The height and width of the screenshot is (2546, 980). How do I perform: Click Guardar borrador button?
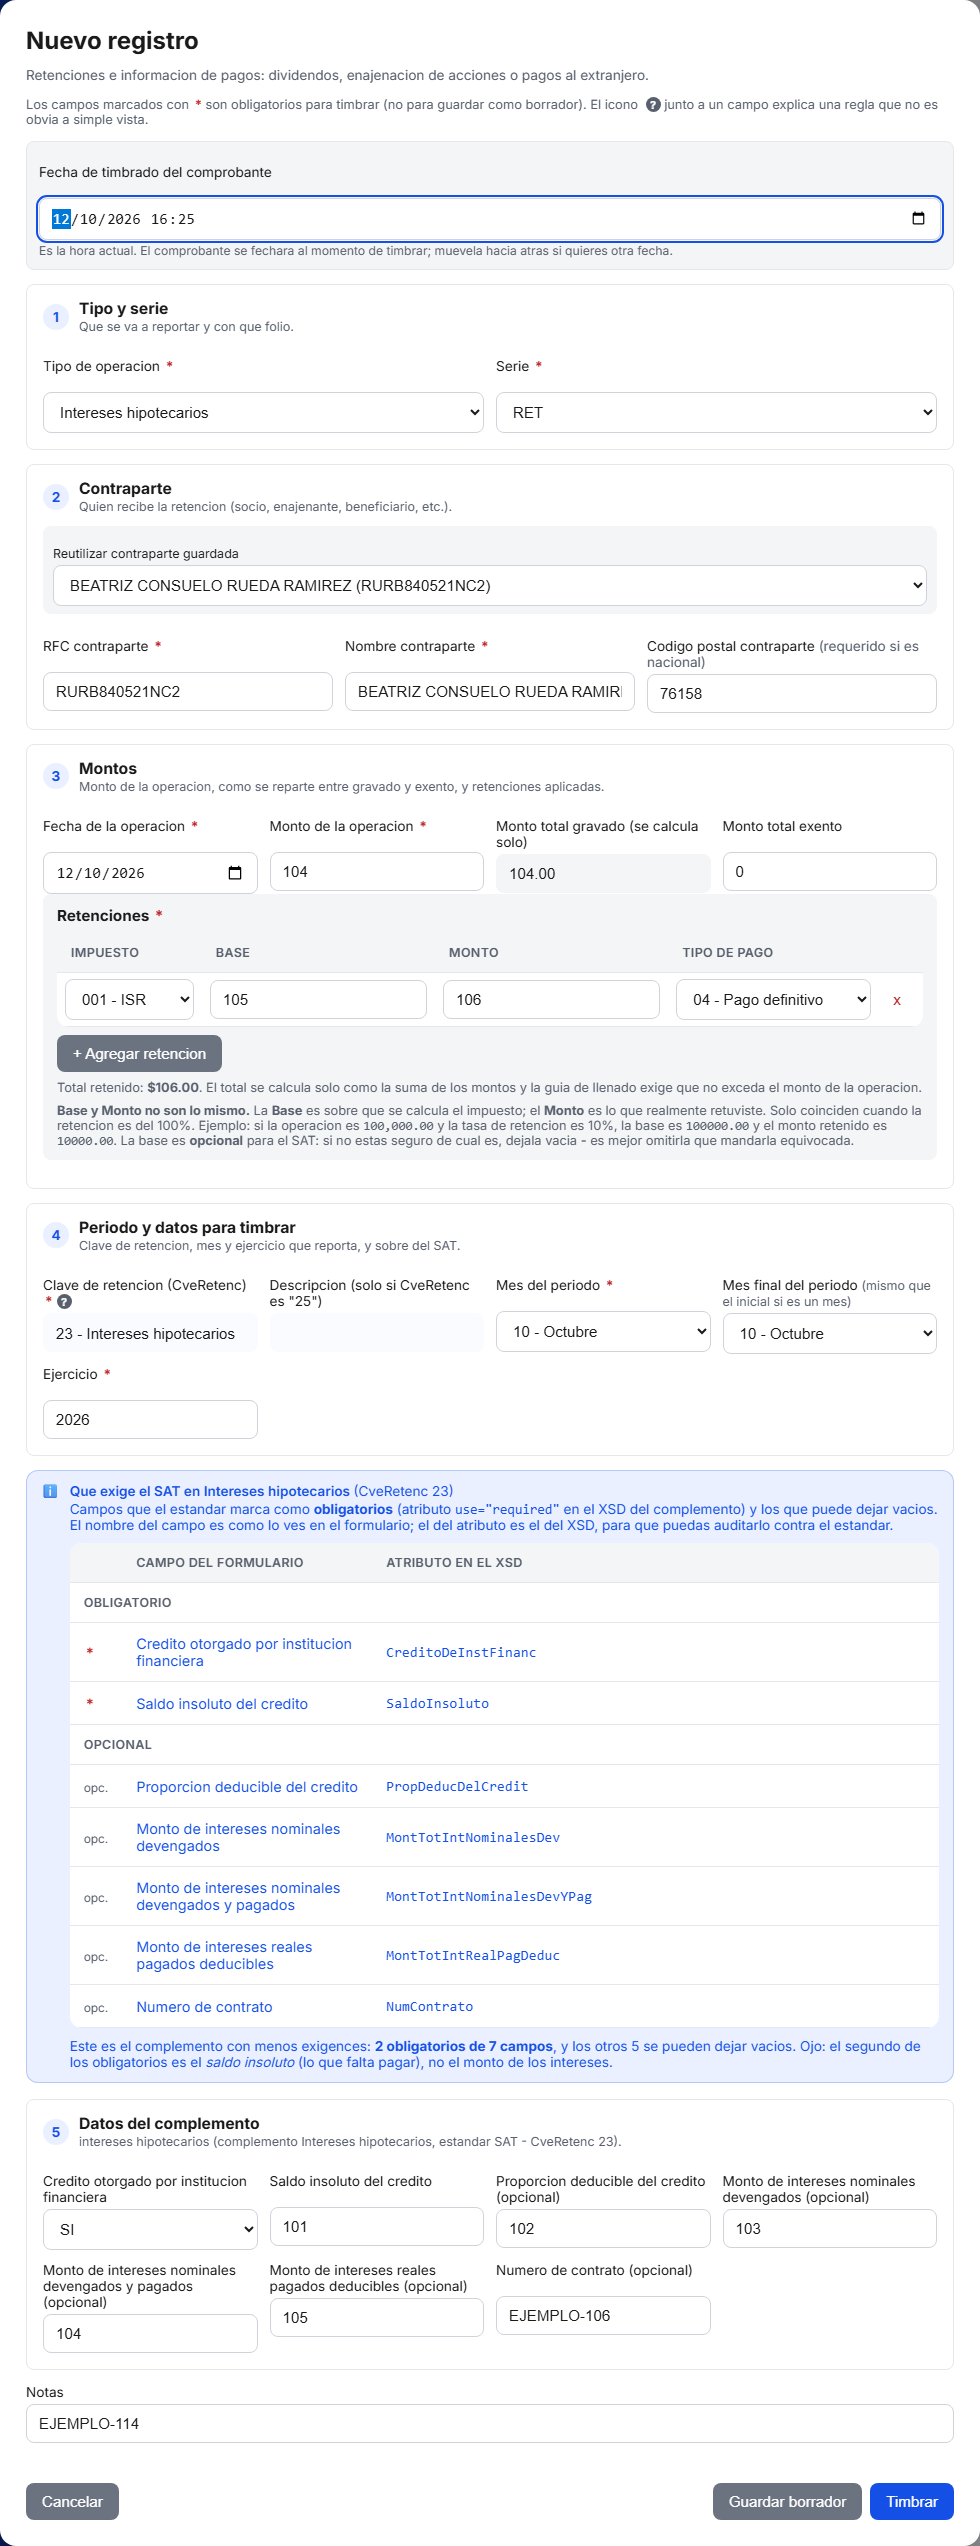click(787, 2501)
